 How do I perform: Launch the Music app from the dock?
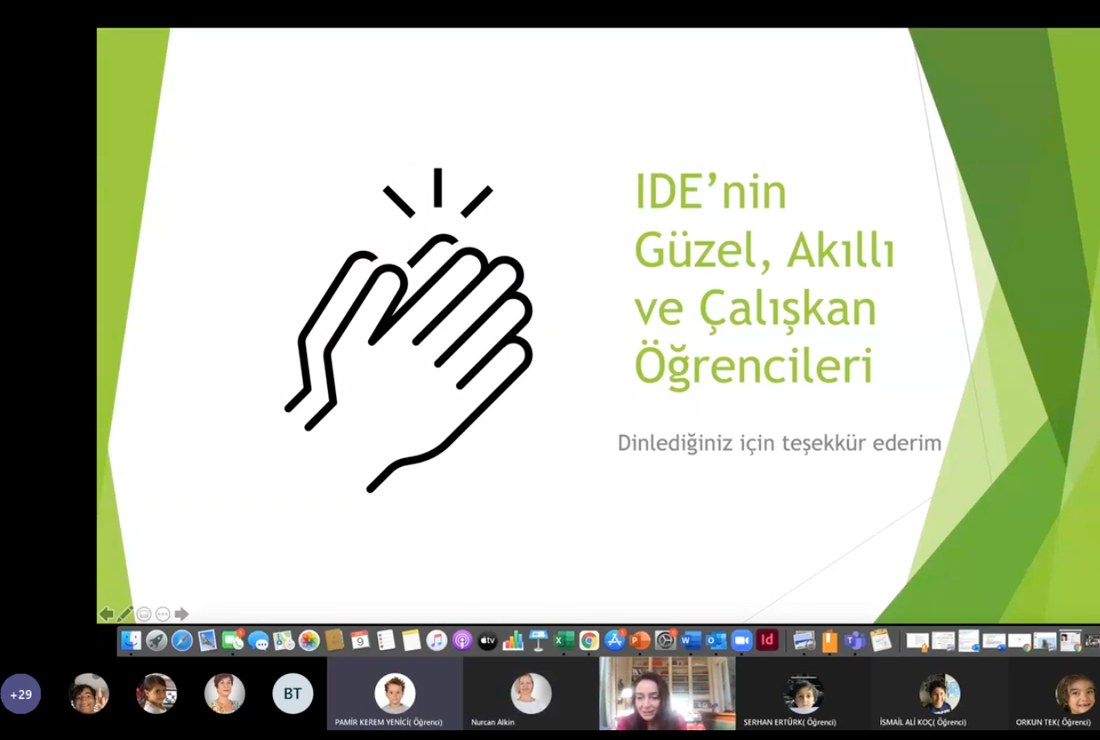(436, 640)
